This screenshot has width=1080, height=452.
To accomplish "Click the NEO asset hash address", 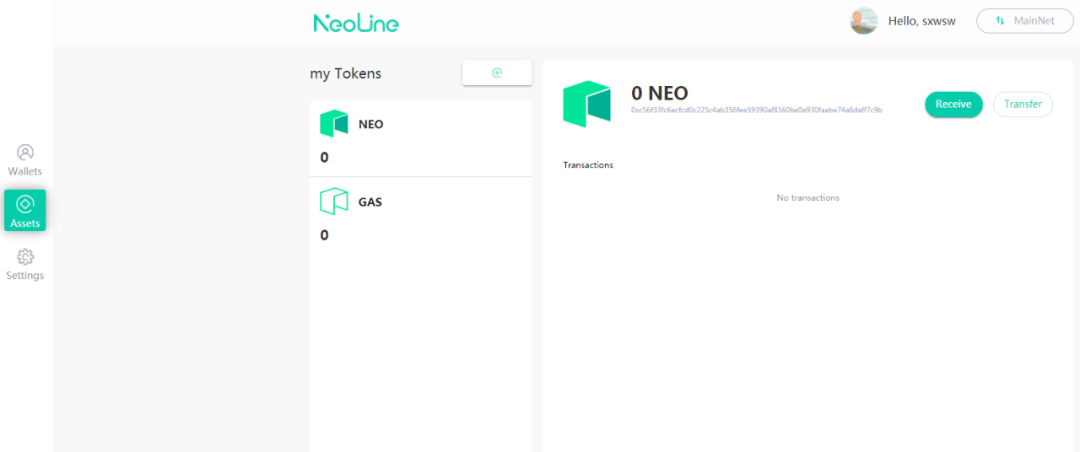I will 757,110.
